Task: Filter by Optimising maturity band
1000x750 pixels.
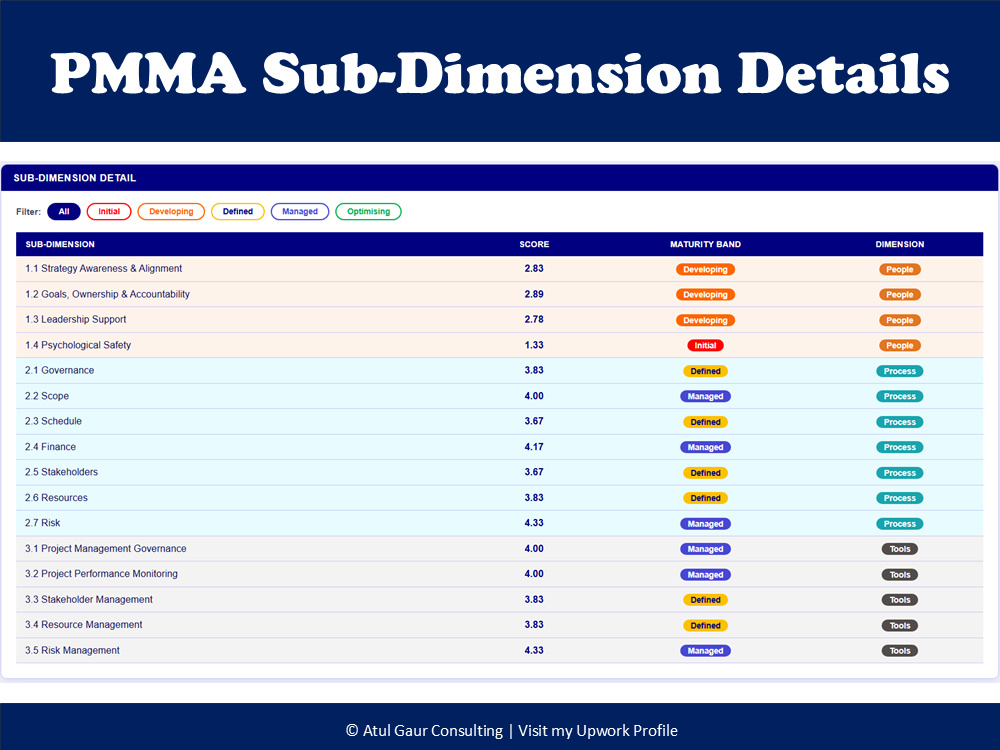Action: 369,211
